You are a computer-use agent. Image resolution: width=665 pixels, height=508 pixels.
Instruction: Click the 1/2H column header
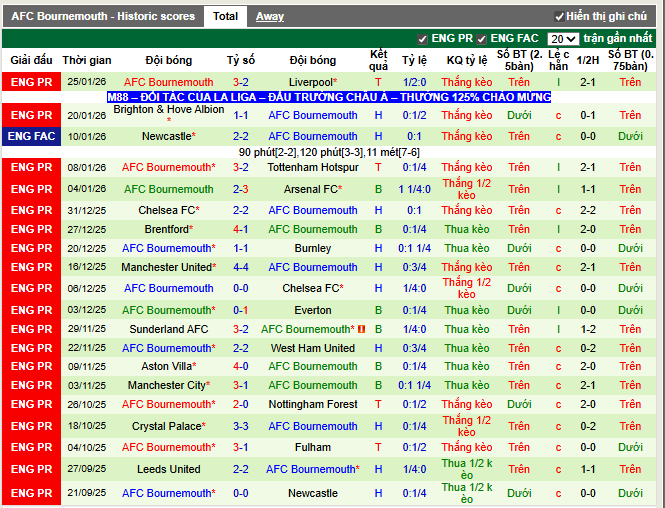[587, 60]
